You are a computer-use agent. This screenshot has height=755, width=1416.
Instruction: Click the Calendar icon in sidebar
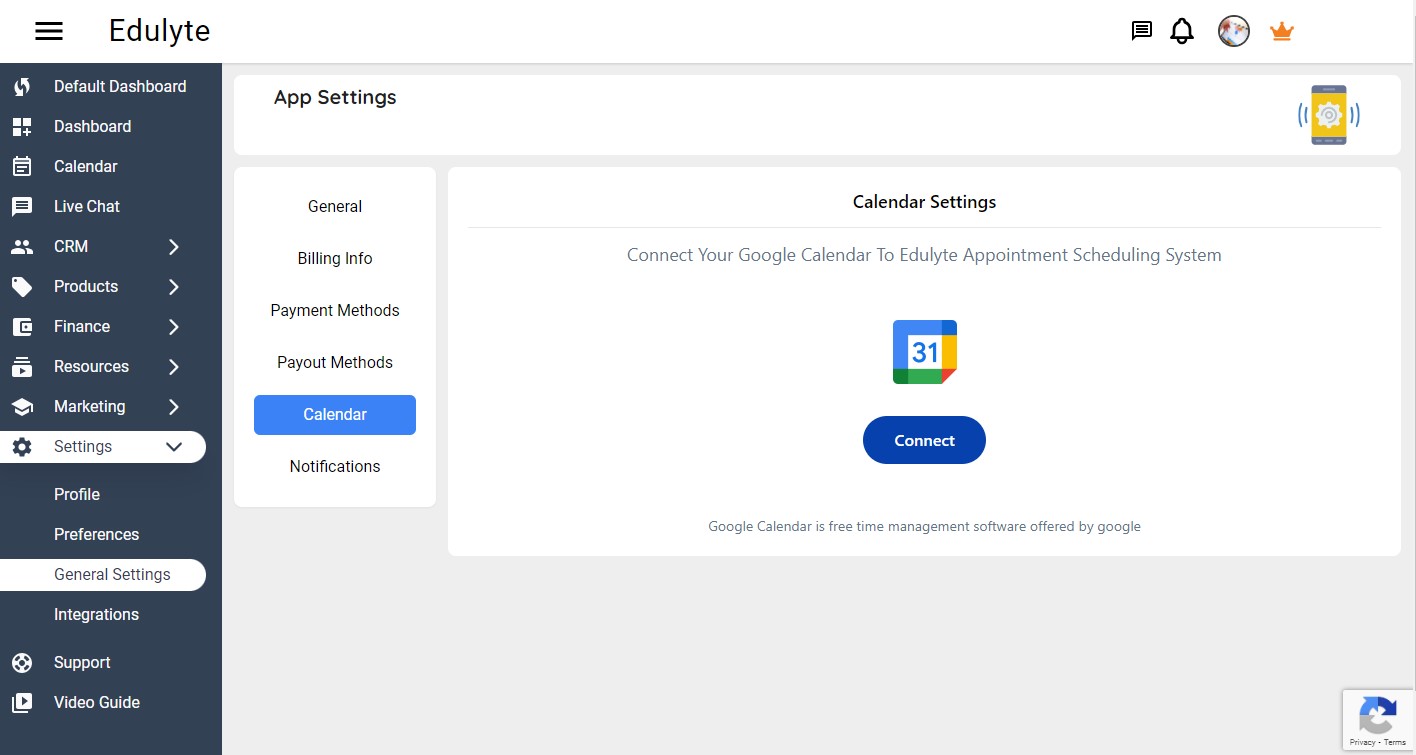coord(22,167)
